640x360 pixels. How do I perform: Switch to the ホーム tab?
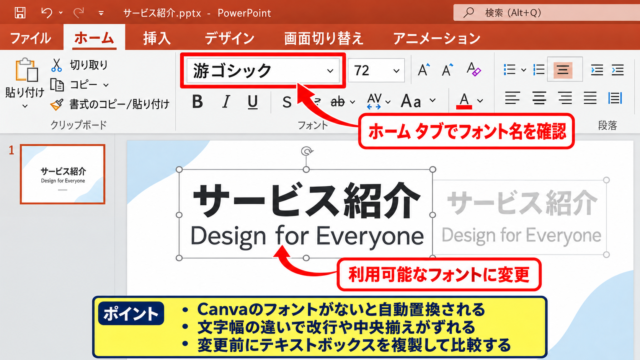(x=94, y=38)
